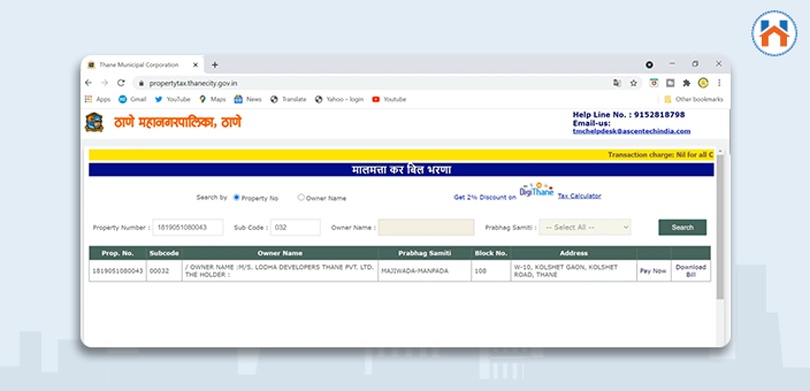The image size is (810, 391).
Task: Click the address bar URL
Action: pyautogui.click(x=194, y=83)
